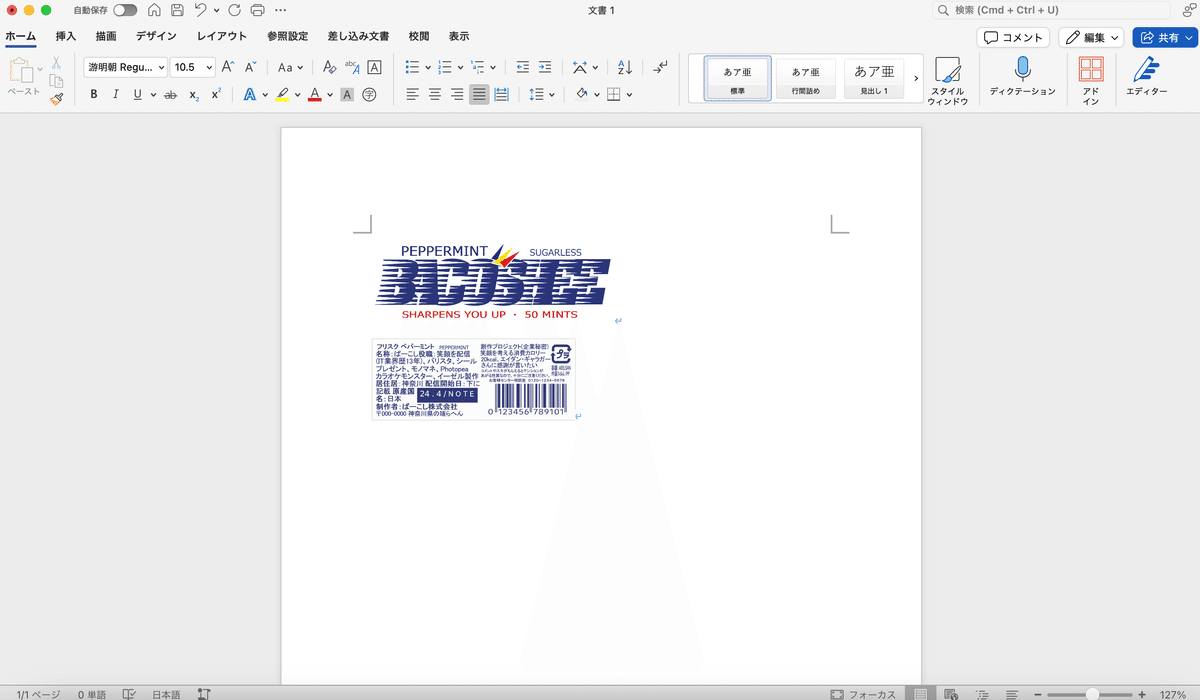Apply the enclosed character border icon

point(375,67)
